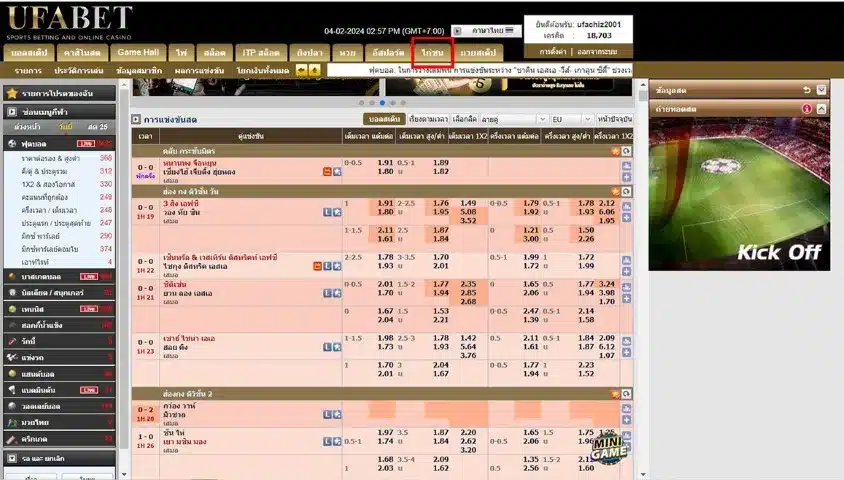The height and width of the screenshot is (480, 844).
Task: Click the เรียงตามเวลา sort button
Action: (428, 119)
